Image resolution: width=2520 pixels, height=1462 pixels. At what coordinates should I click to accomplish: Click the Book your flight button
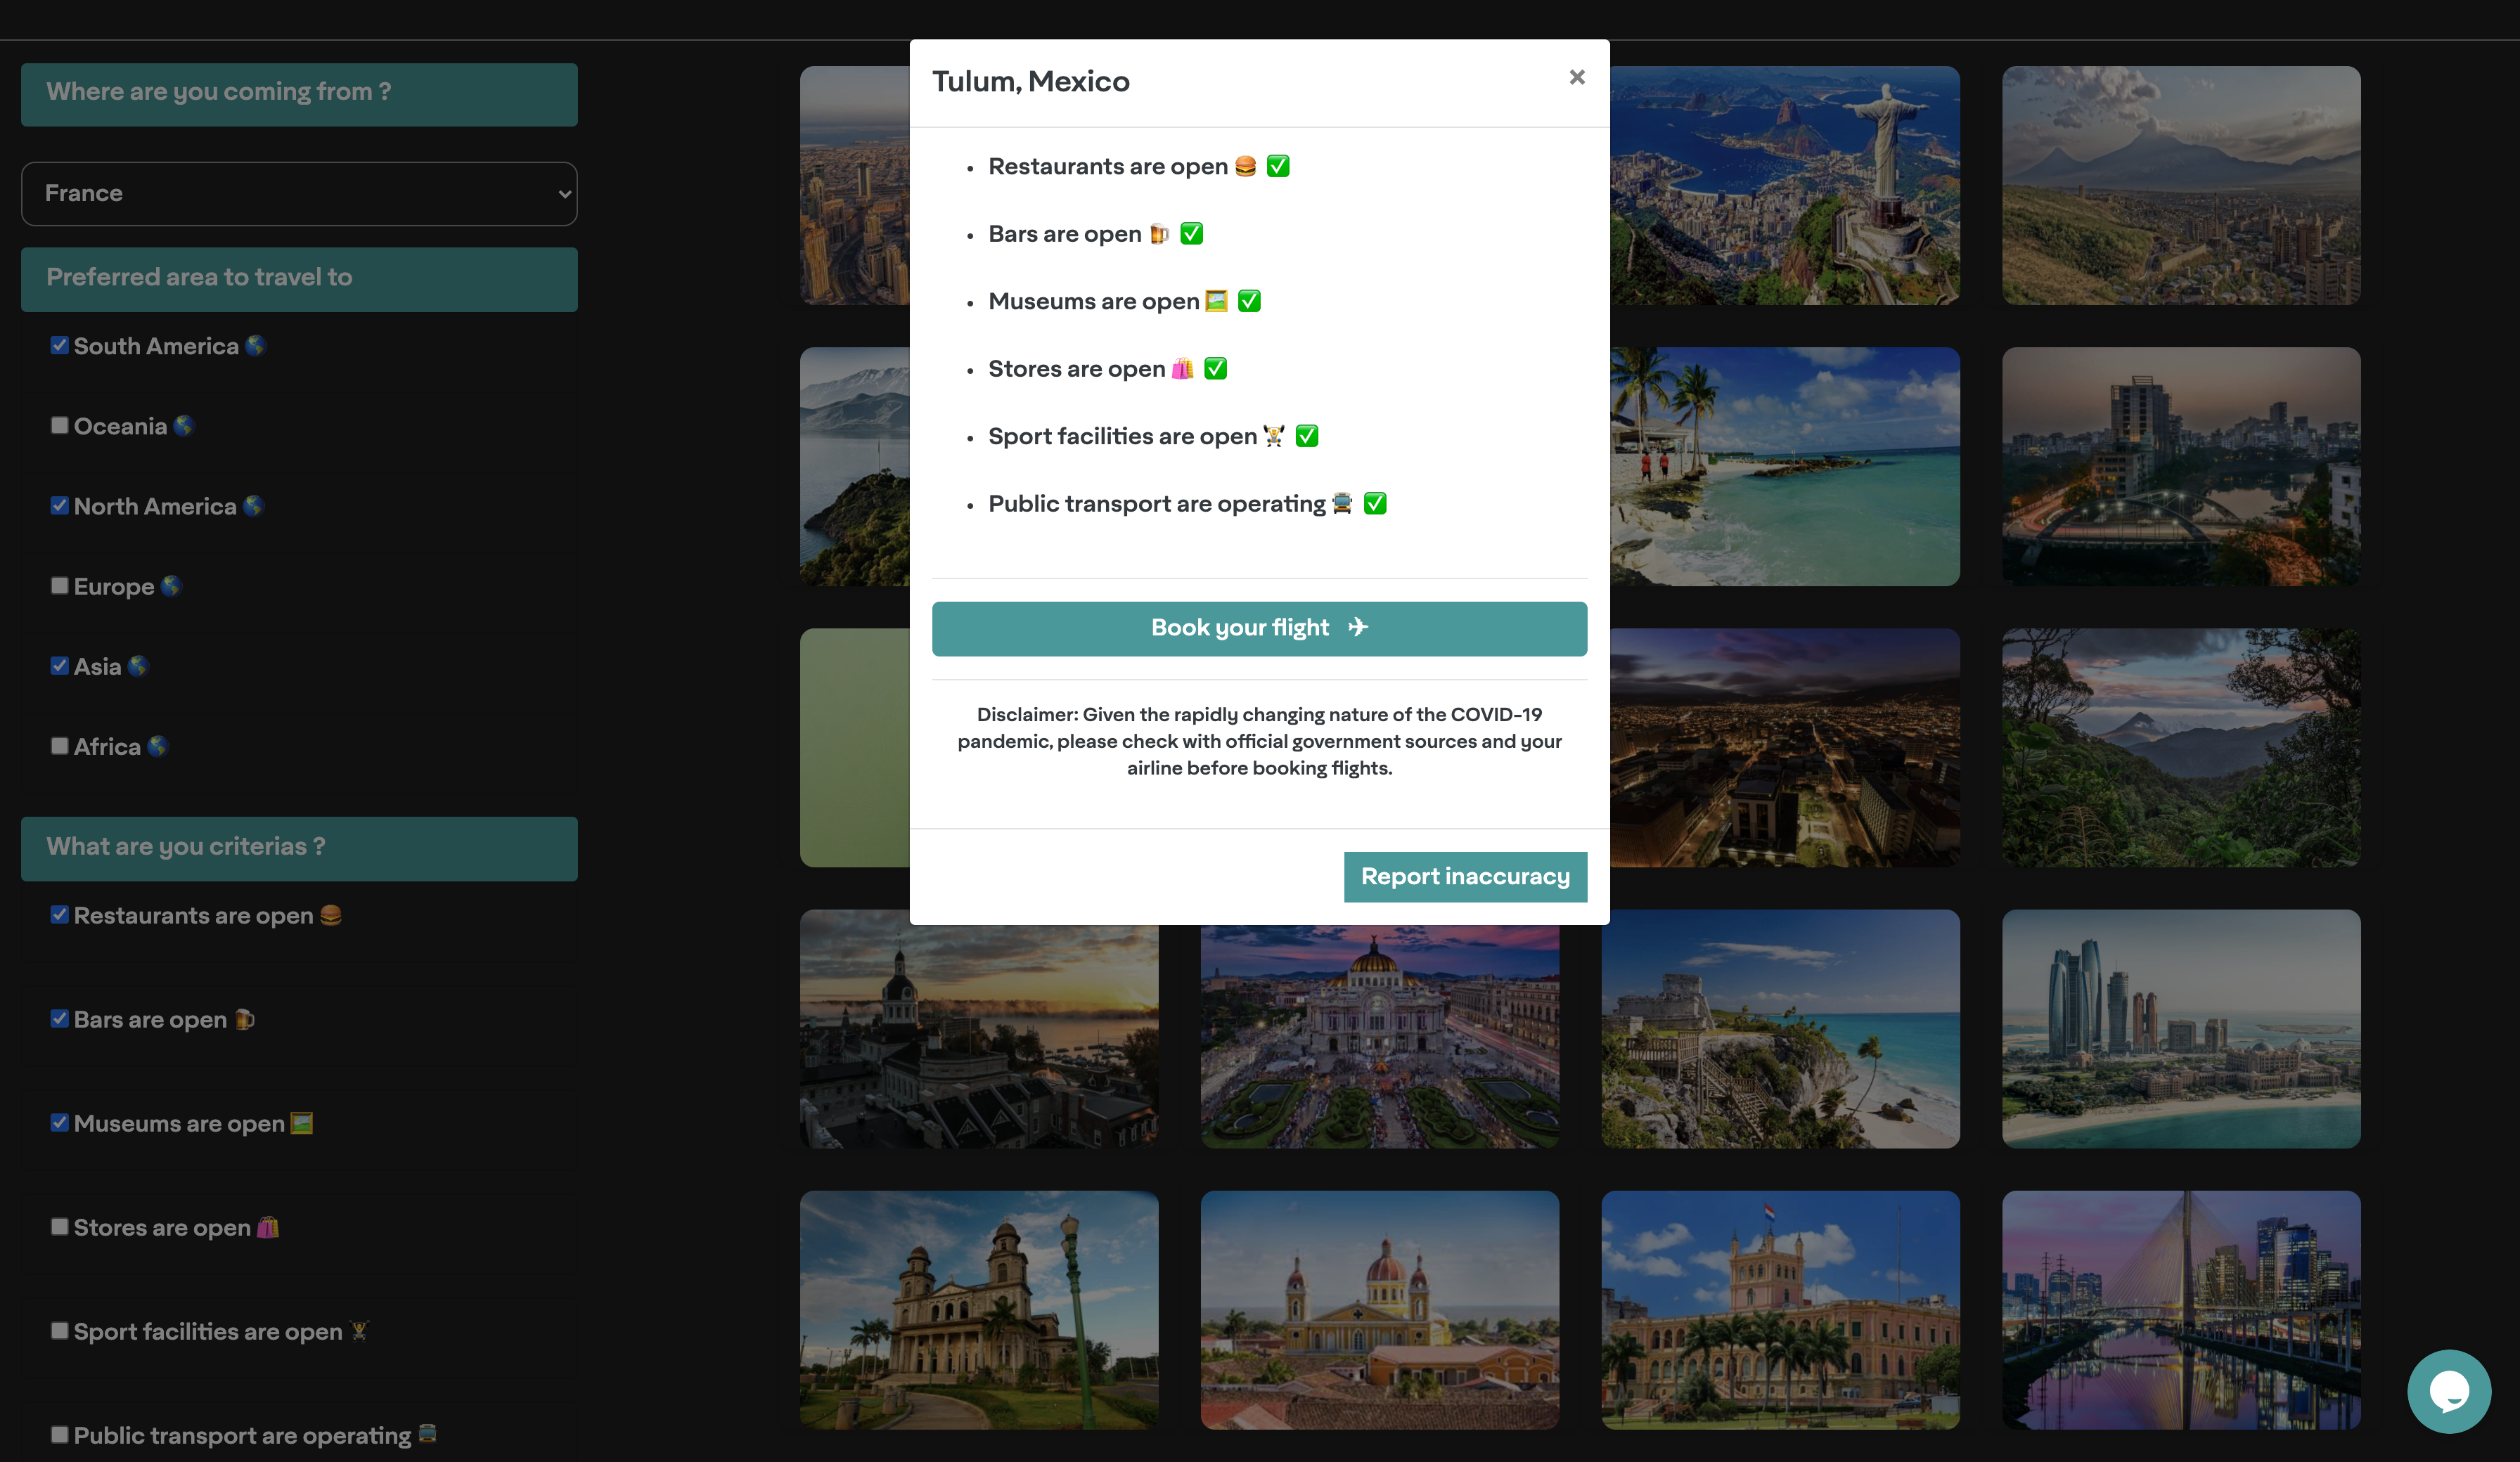point(1258,628)
